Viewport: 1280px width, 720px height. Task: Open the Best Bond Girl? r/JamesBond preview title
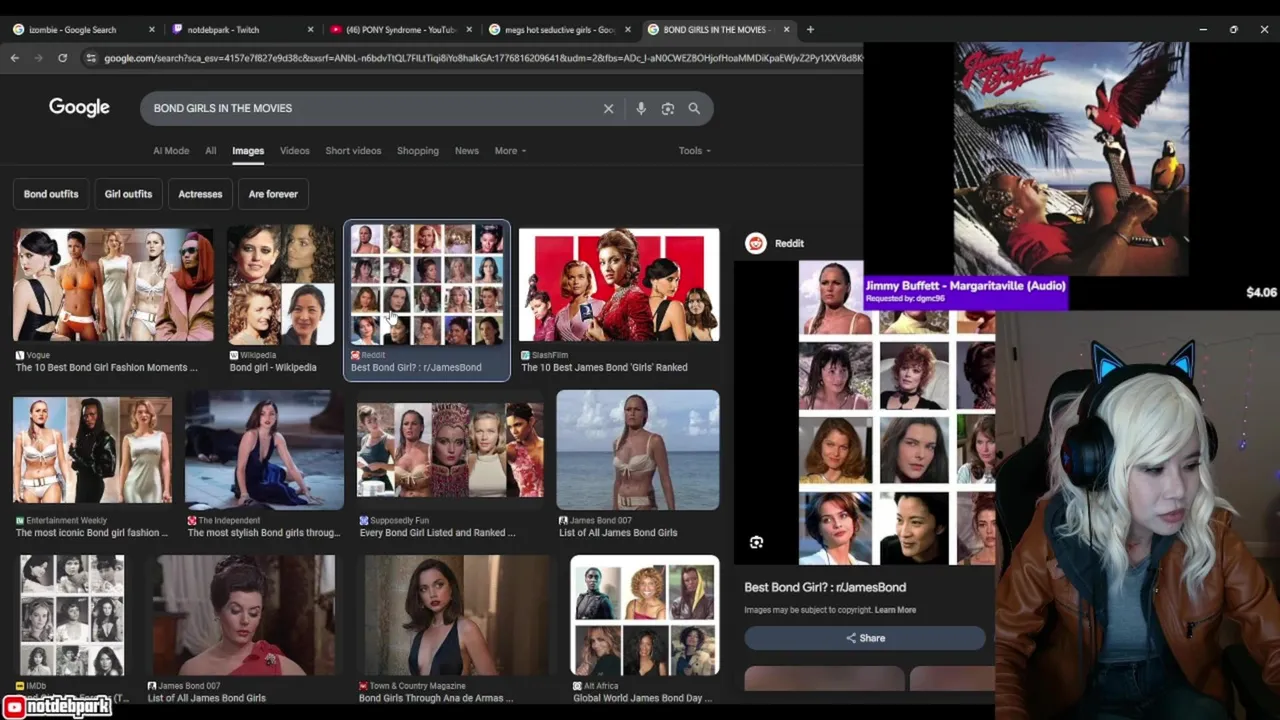point(825,587)
